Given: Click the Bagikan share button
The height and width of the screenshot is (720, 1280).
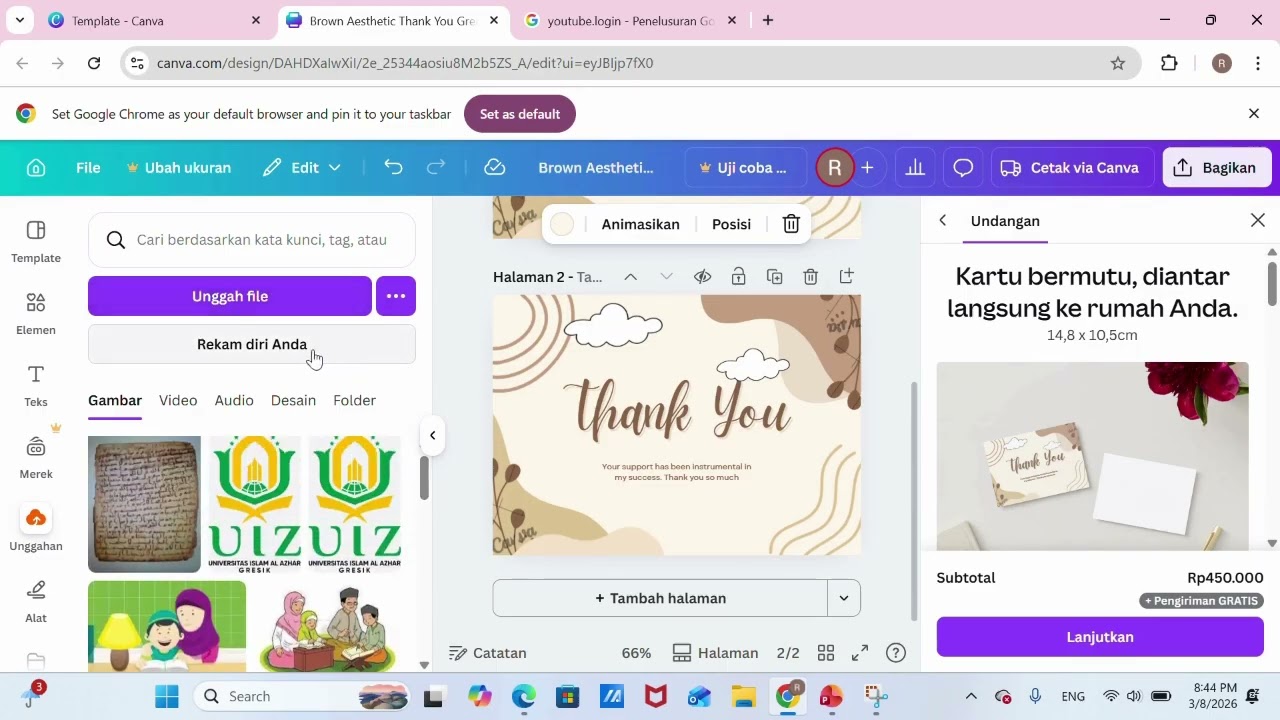Looking at the screenshot, I should click(x=1216, y=168).
